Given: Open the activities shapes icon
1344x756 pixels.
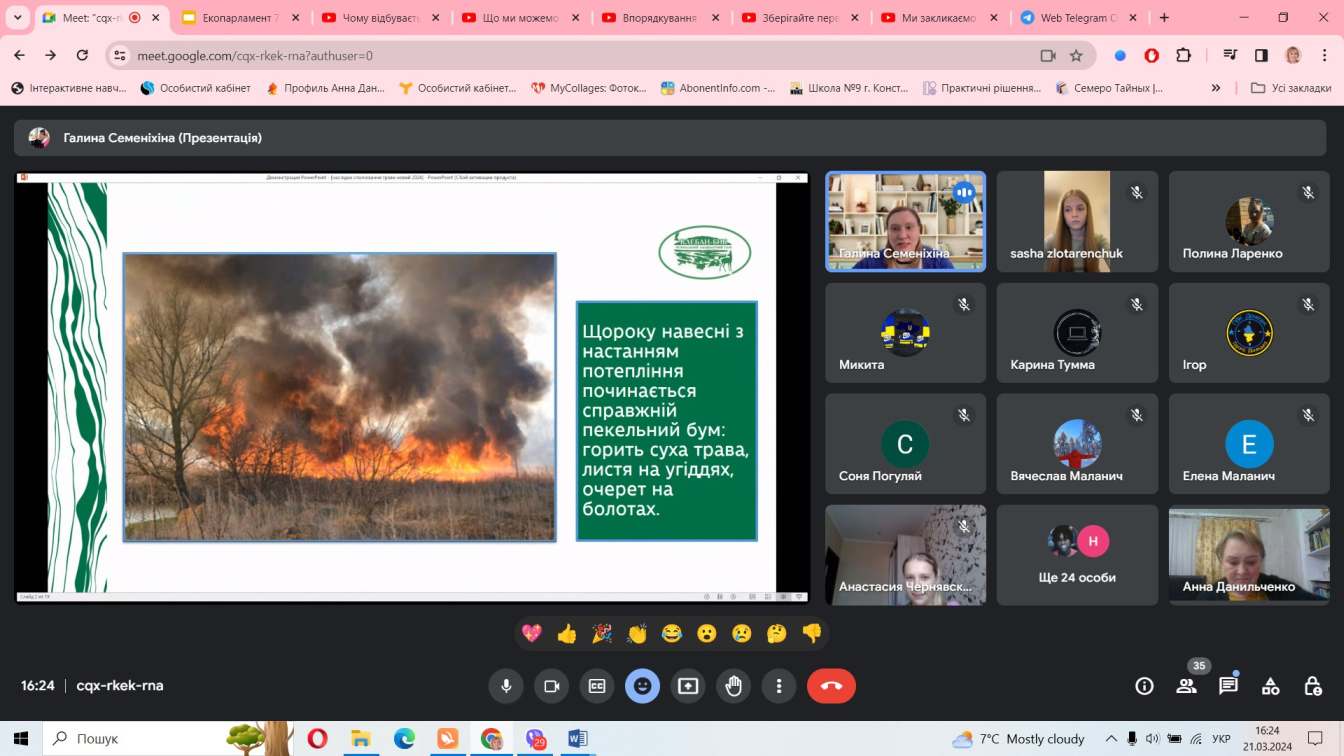Looking at the screenshot, I should point(1270,686).
